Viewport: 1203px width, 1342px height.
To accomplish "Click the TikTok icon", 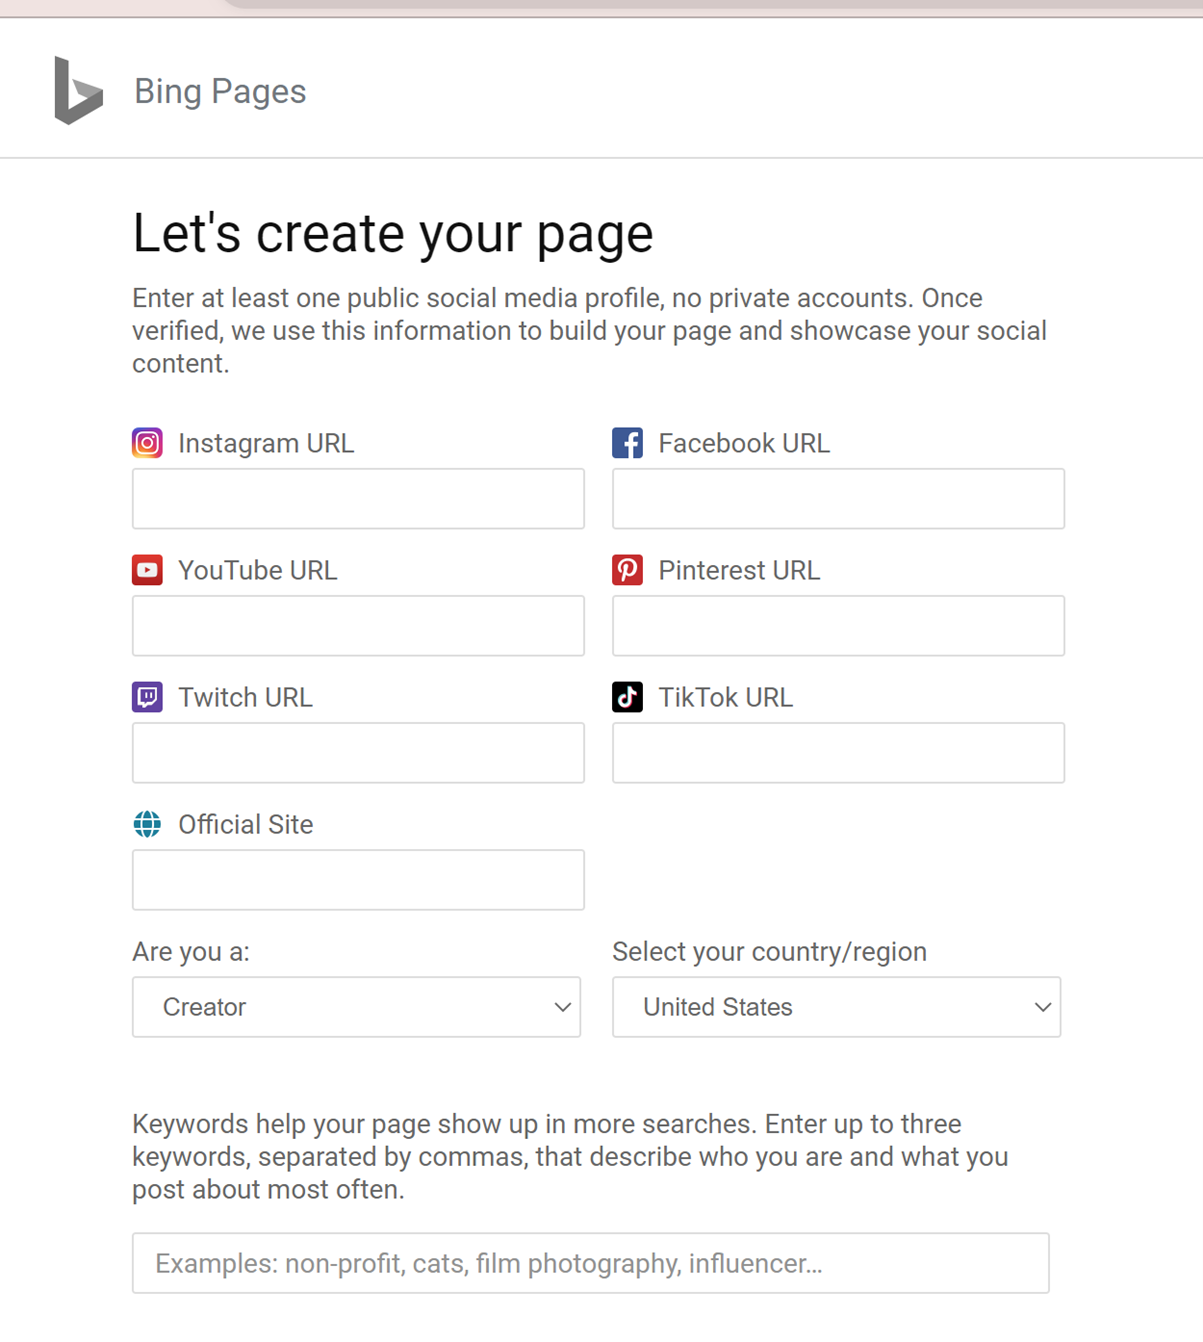I will (627, 697).
